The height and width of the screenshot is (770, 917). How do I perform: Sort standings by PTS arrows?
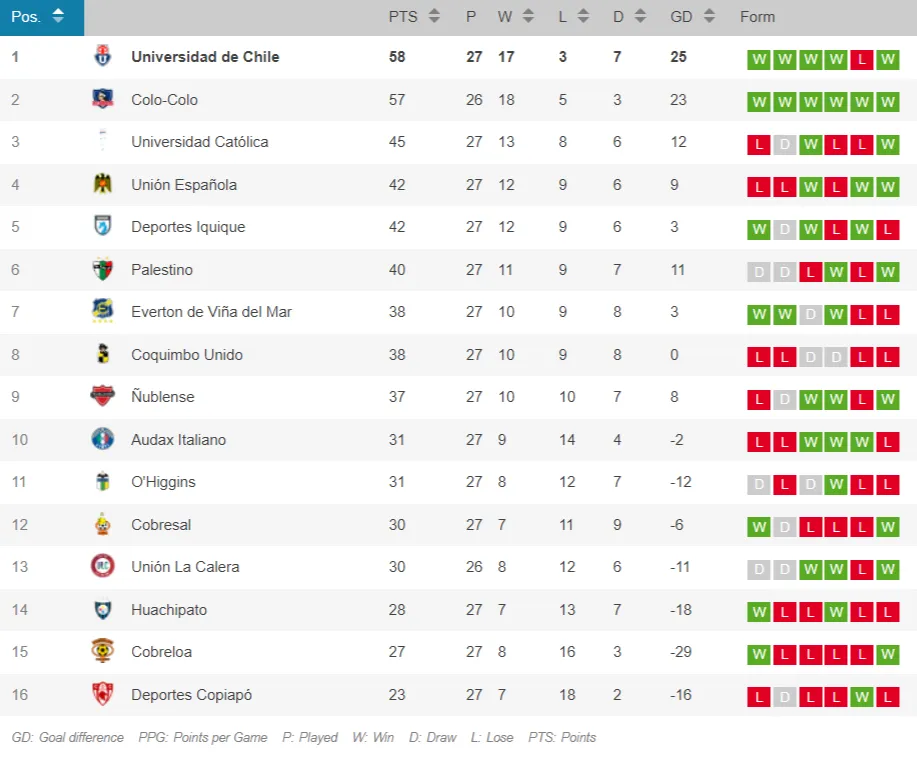tap(434, 16)
